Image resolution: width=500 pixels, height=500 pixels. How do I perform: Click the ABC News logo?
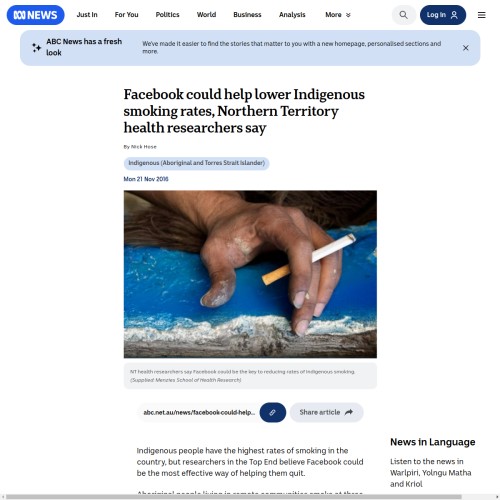click(x=35, y=15)
